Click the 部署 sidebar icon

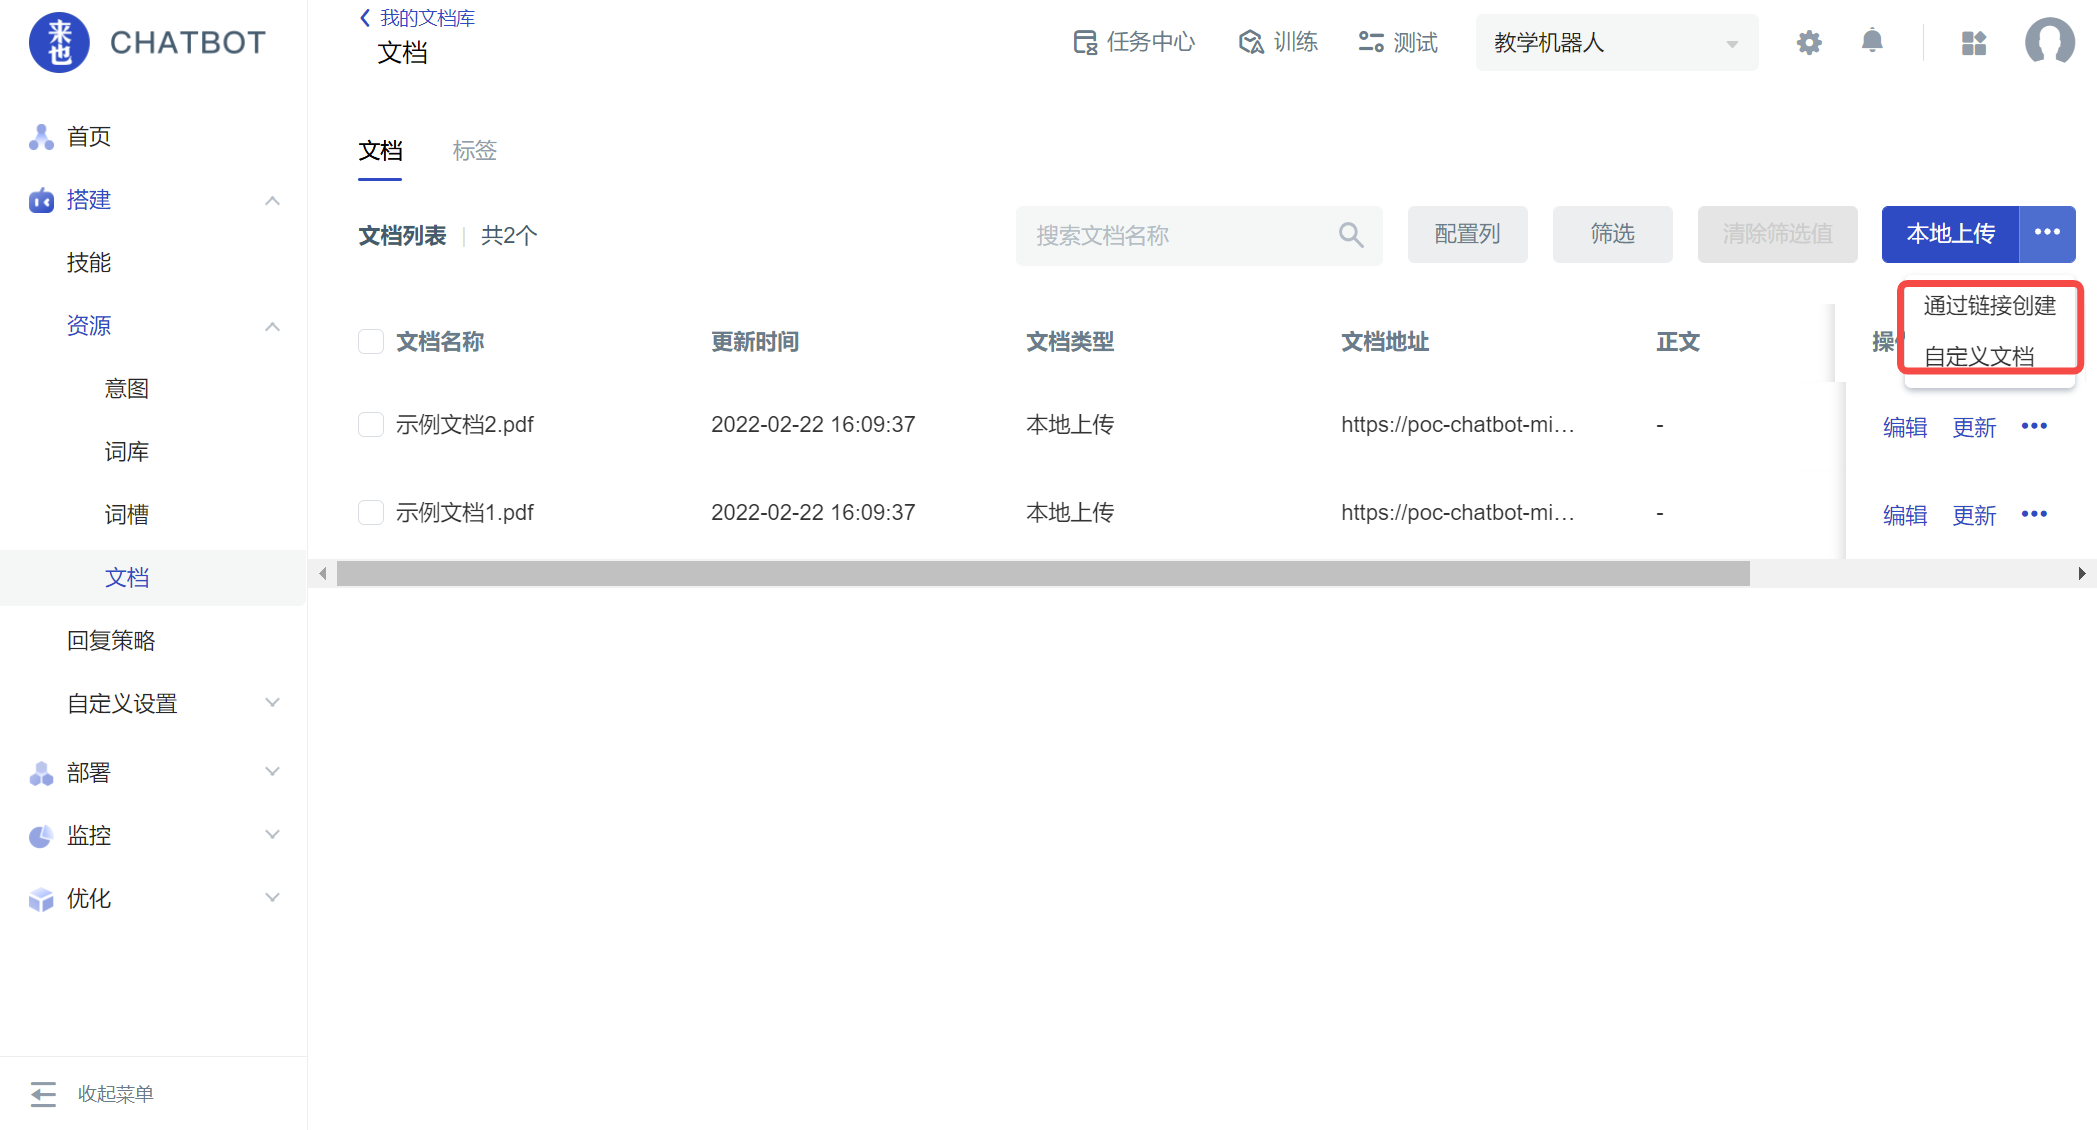(x=41, y=773)
